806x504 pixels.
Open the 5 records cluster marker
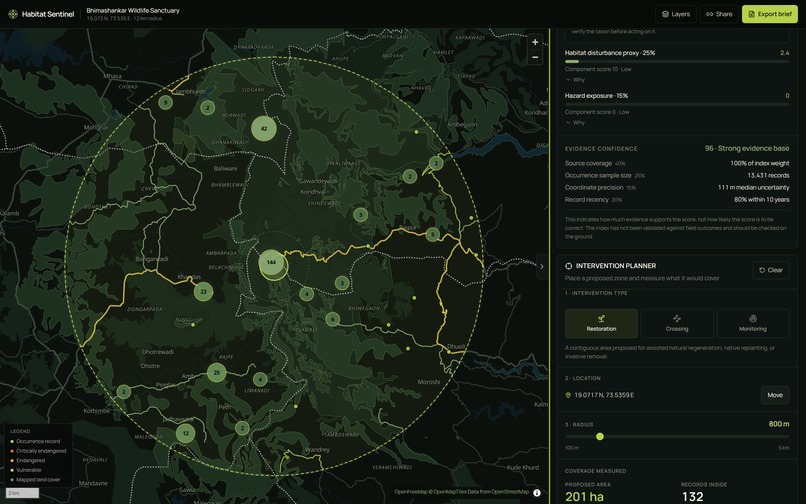click(433, 235)
